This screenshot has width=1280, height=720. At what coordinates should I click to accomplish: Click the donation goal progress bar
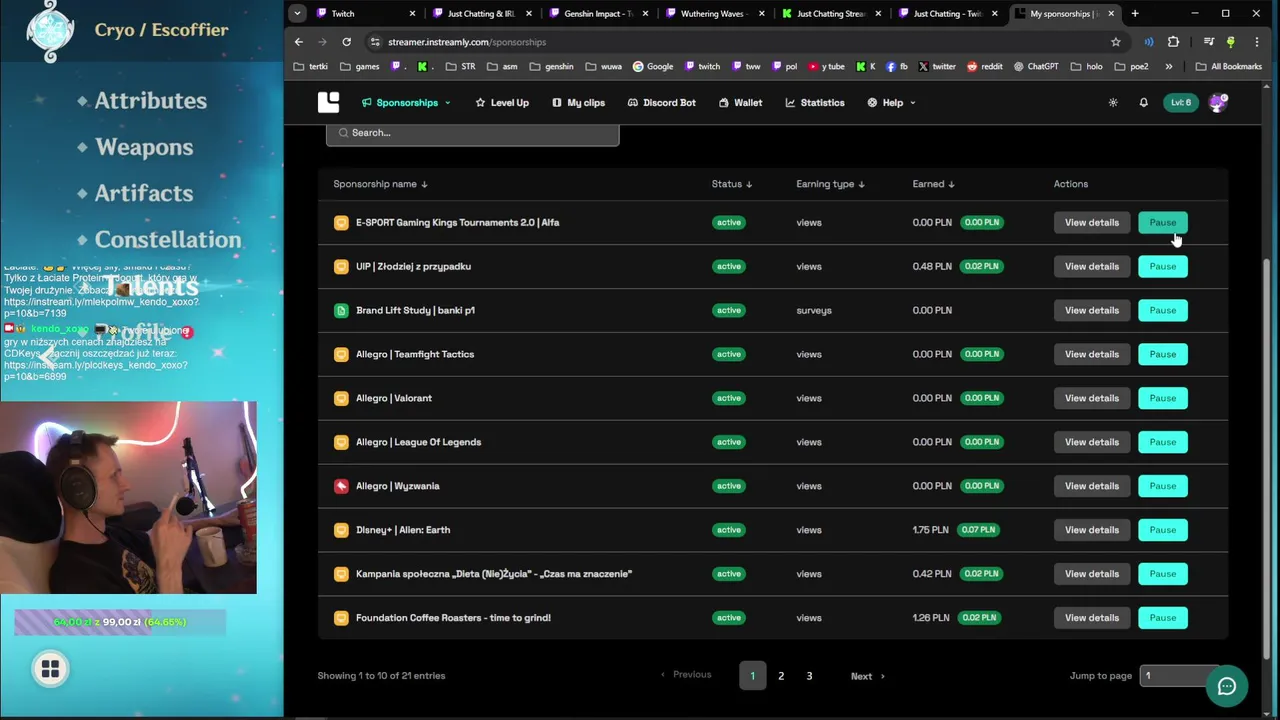pyautogui.click(x=120, y=622)
